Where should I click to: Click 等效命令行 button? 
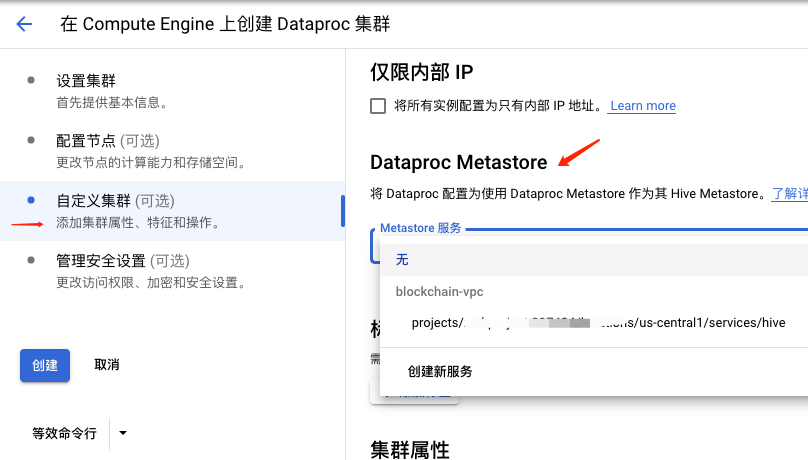(x=64, y=433)
